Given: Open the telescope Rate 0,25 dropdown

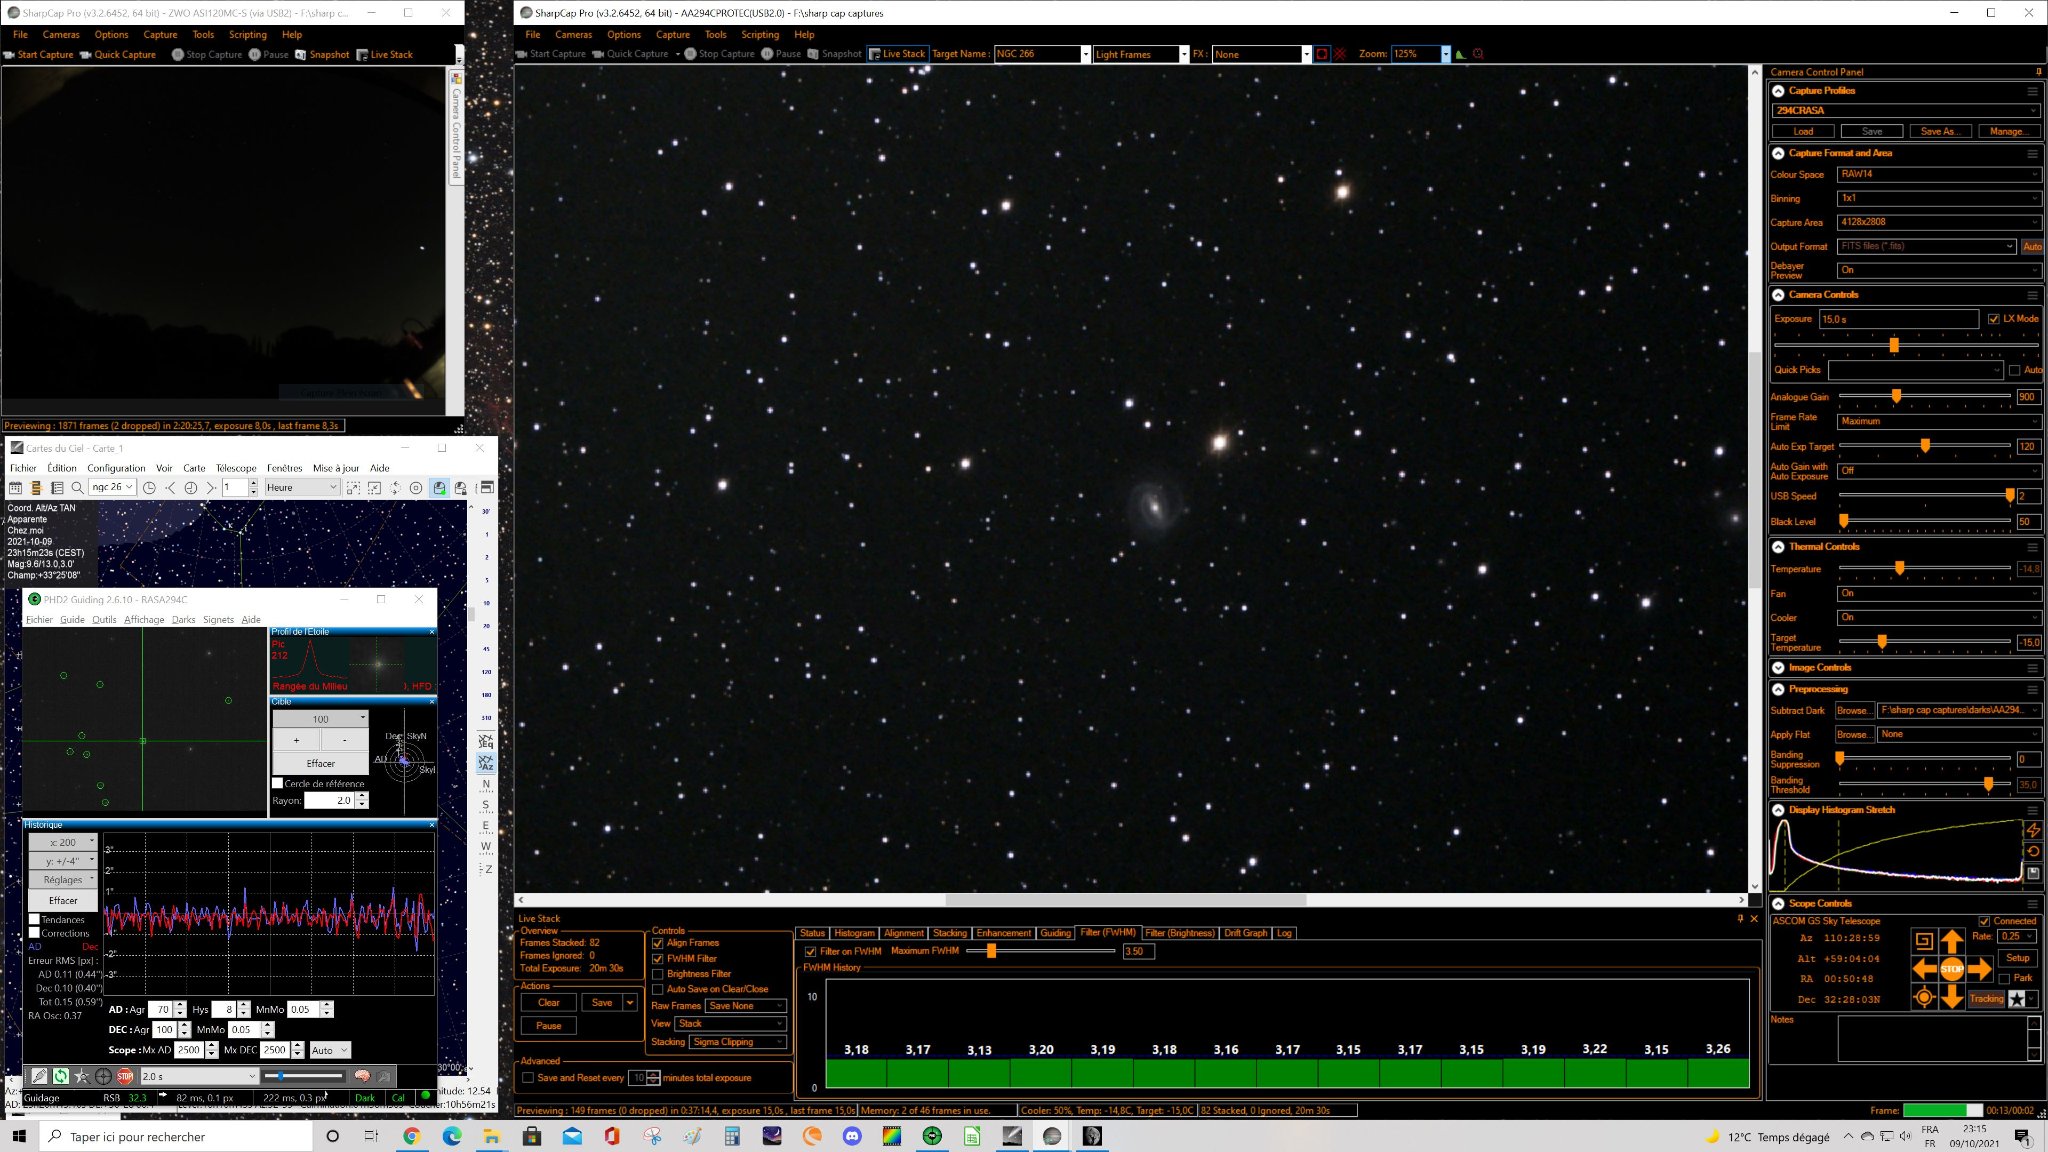Looking at the screenshot, I should coord(2015,937).
